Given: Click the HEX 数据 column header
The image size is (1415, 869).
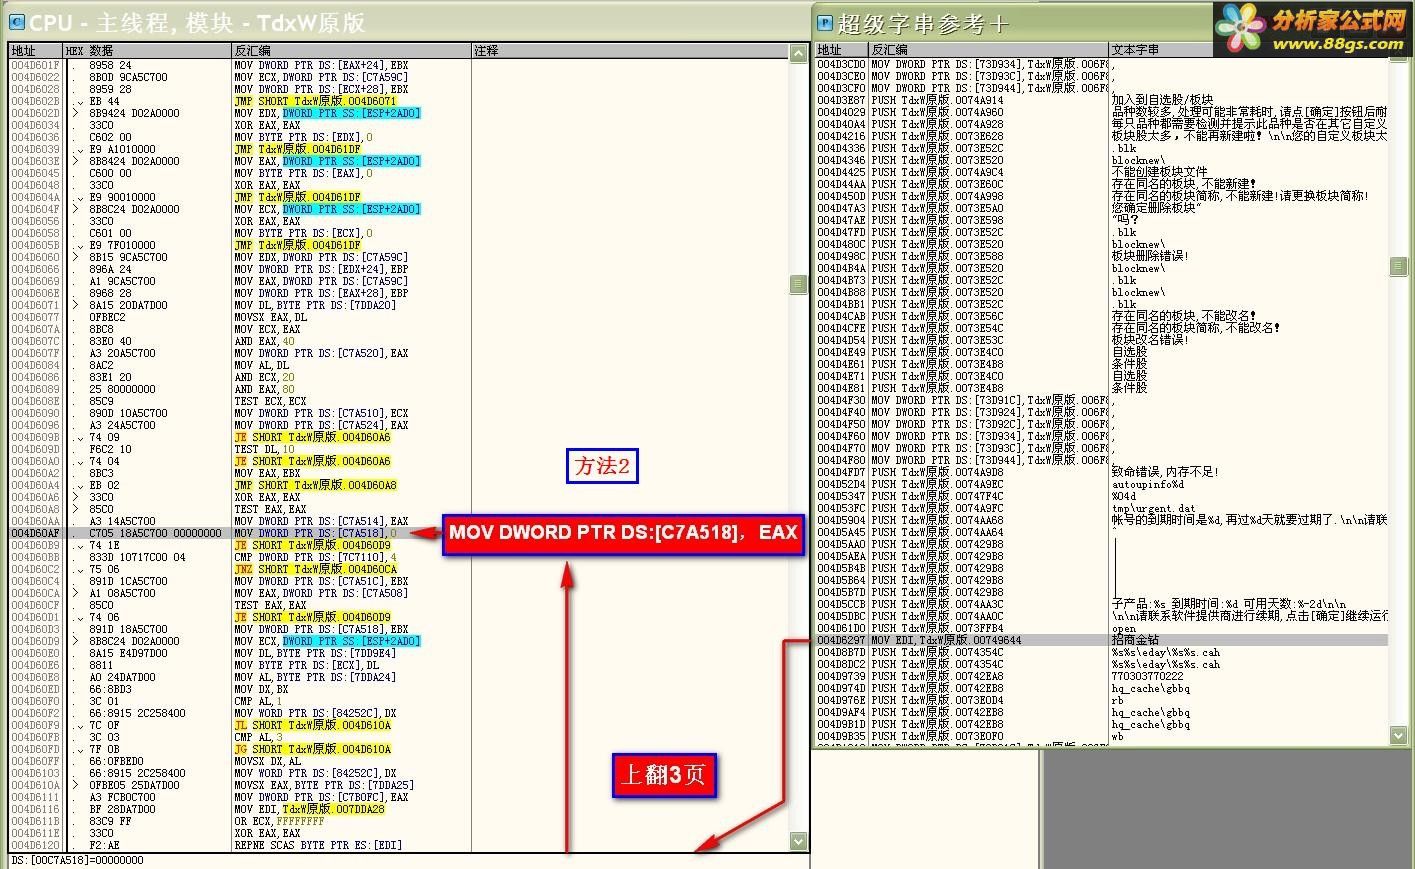Looking at the screenshot, I should 147,50.
